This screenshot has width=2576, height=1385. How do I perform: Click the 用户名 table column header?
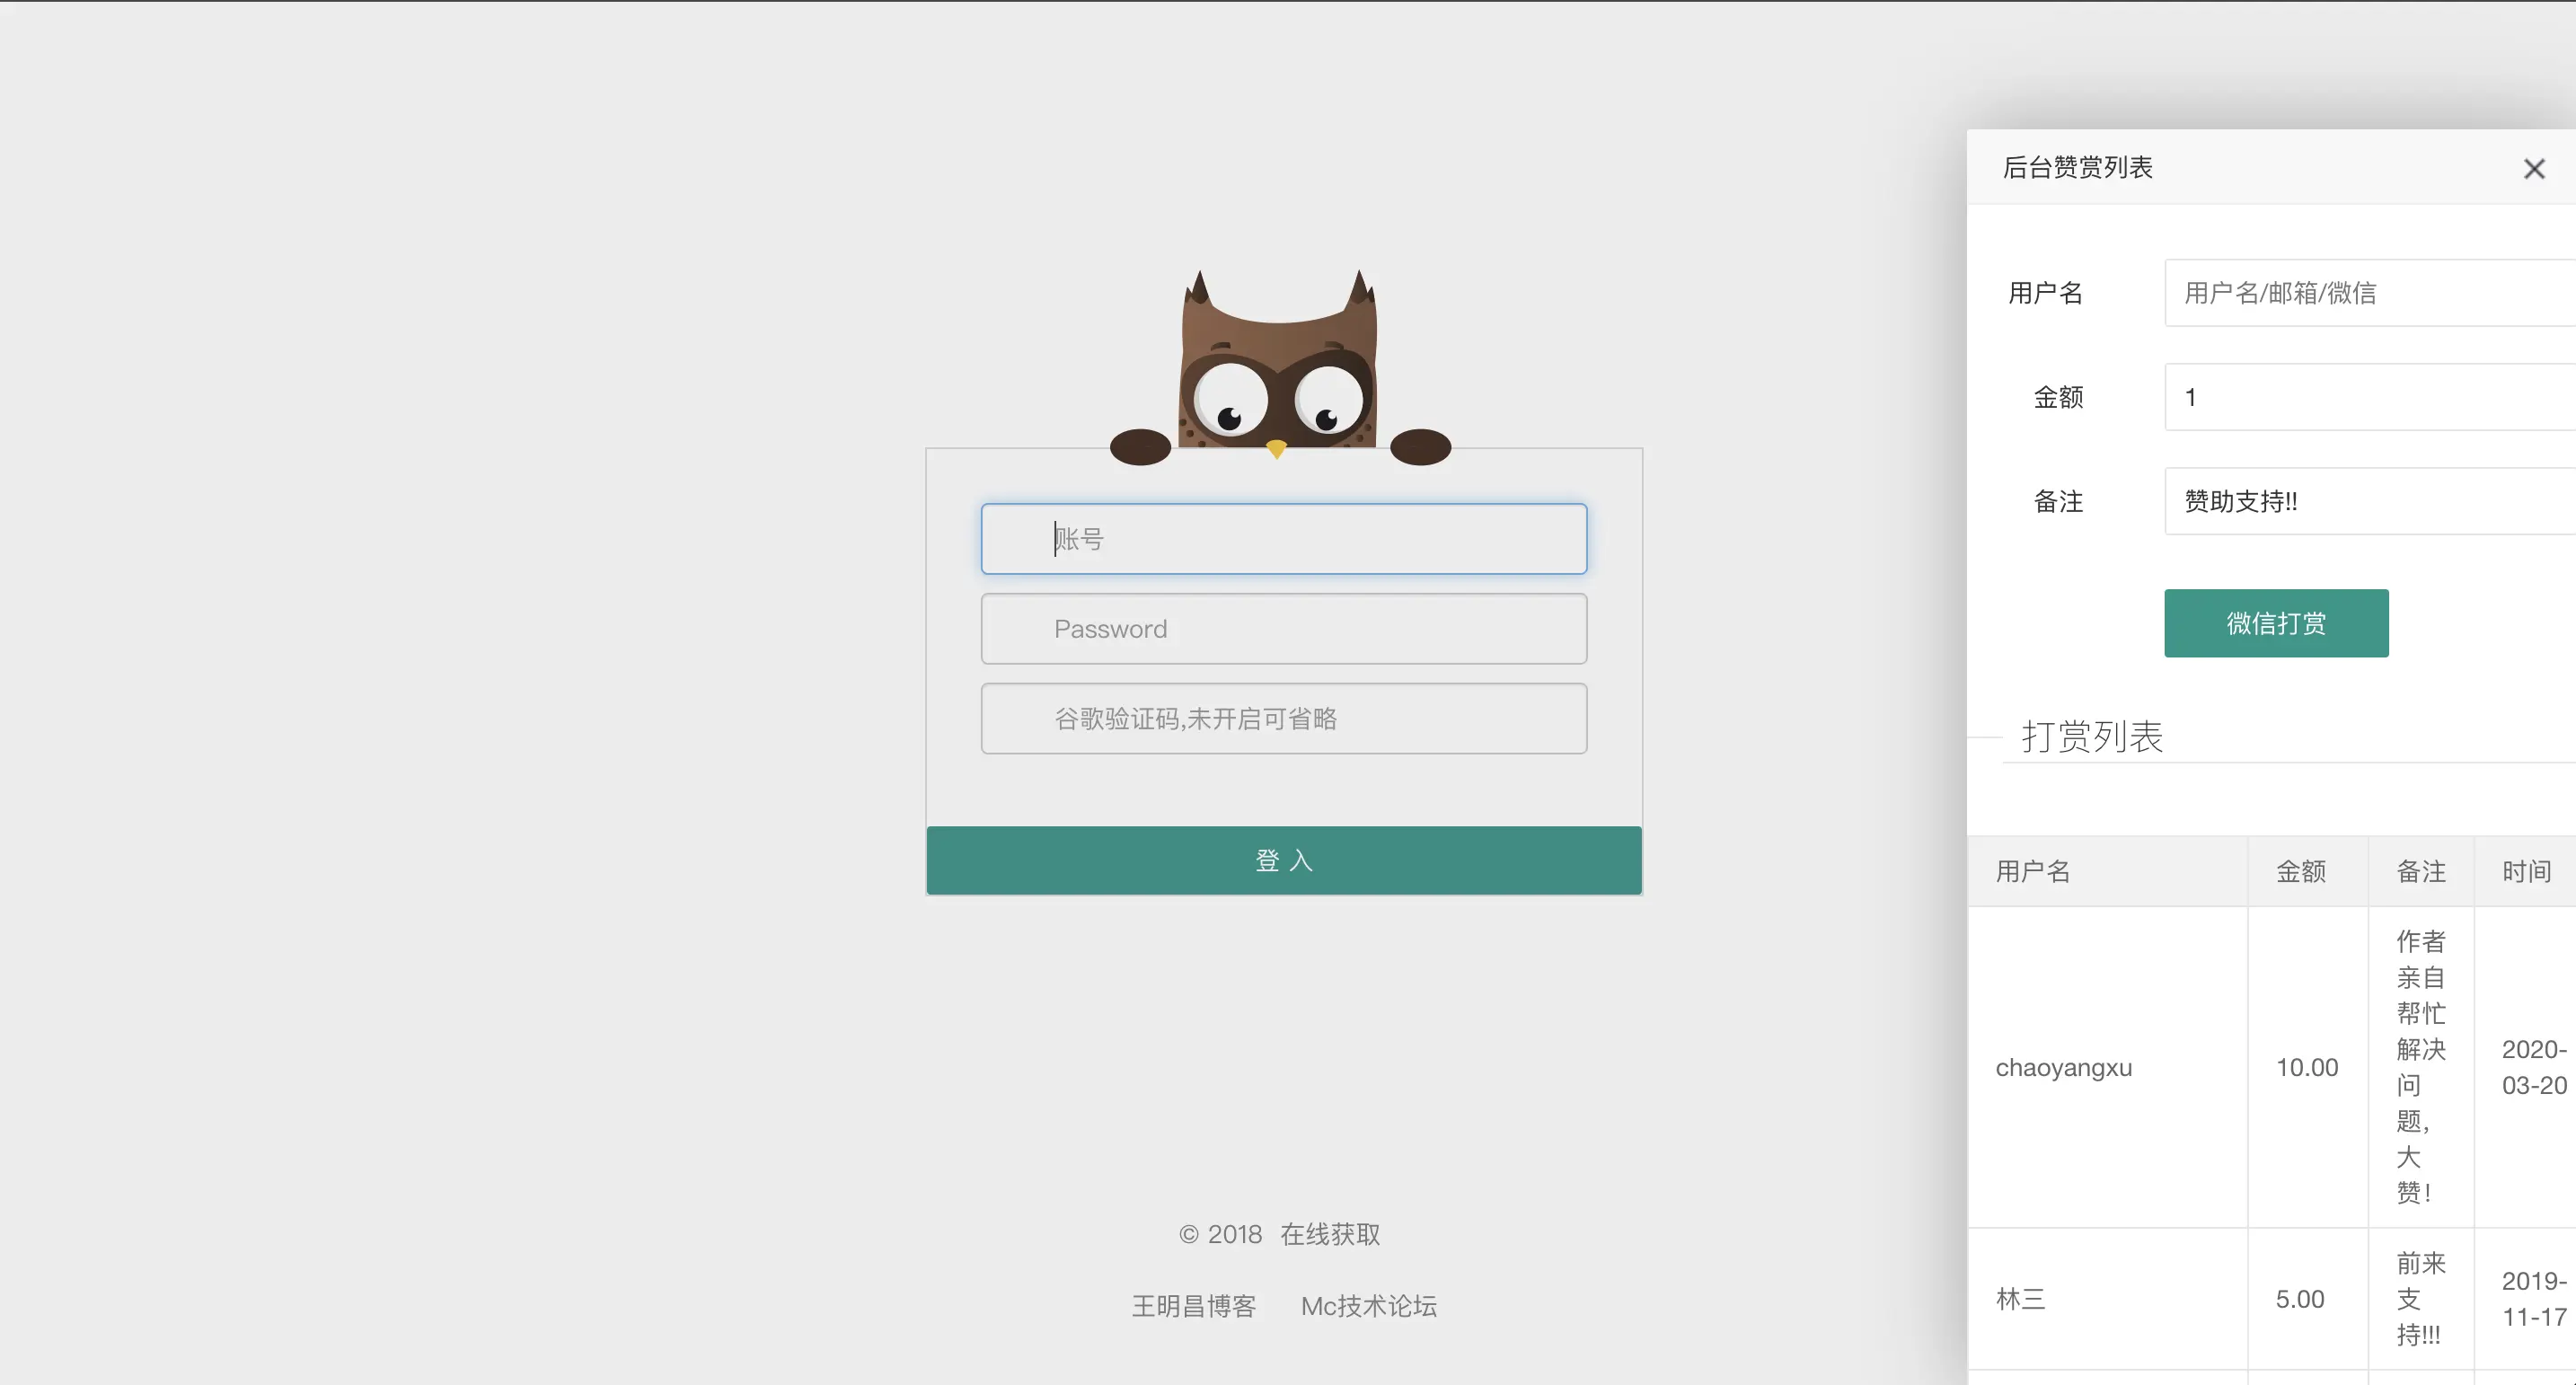click(x=2032, y=871)
